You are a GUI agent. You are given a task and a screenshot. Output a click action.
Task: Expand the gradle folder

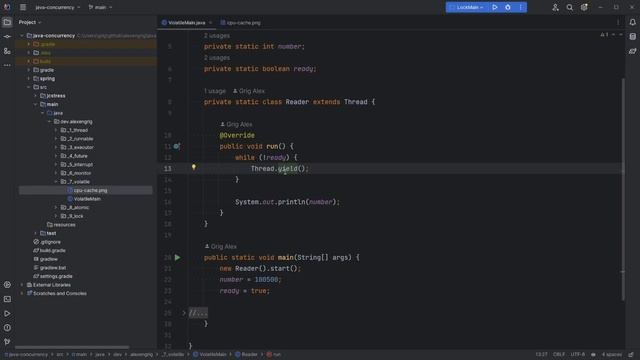(x=29, y=70)
